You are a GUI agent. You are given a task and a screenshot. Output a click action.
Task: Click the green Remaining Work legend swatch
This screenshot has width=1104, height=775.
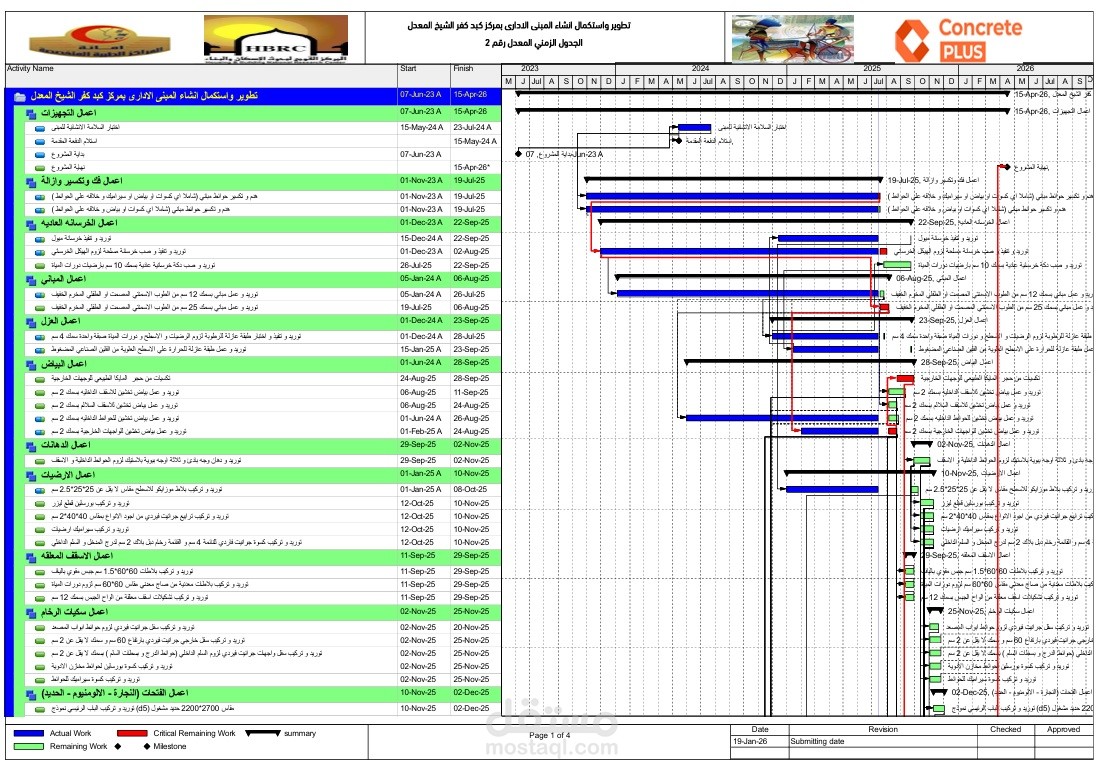29,747
